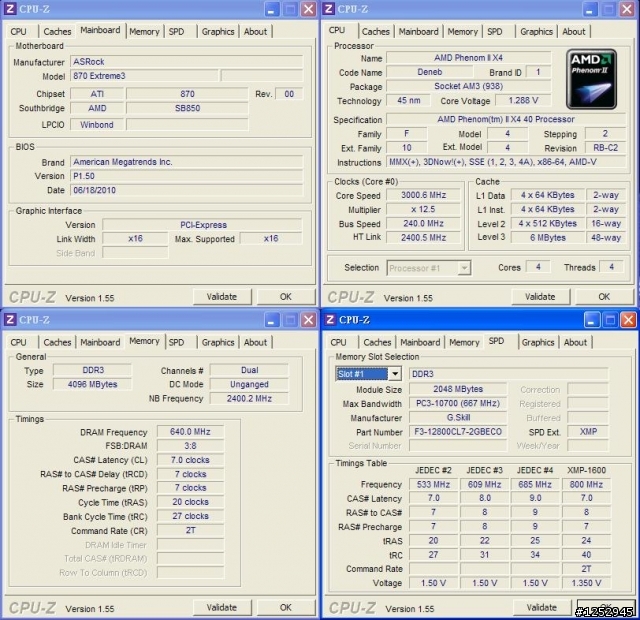Switch to CPU tab in Mainboard window
The width and height of the screenshot is (640, 620).
19,31
